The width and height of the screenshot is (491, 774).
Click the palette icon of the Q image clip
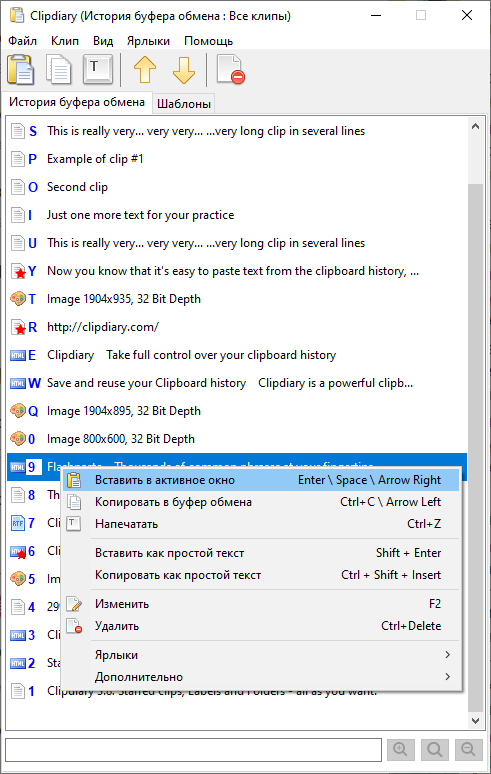point(17,411)
